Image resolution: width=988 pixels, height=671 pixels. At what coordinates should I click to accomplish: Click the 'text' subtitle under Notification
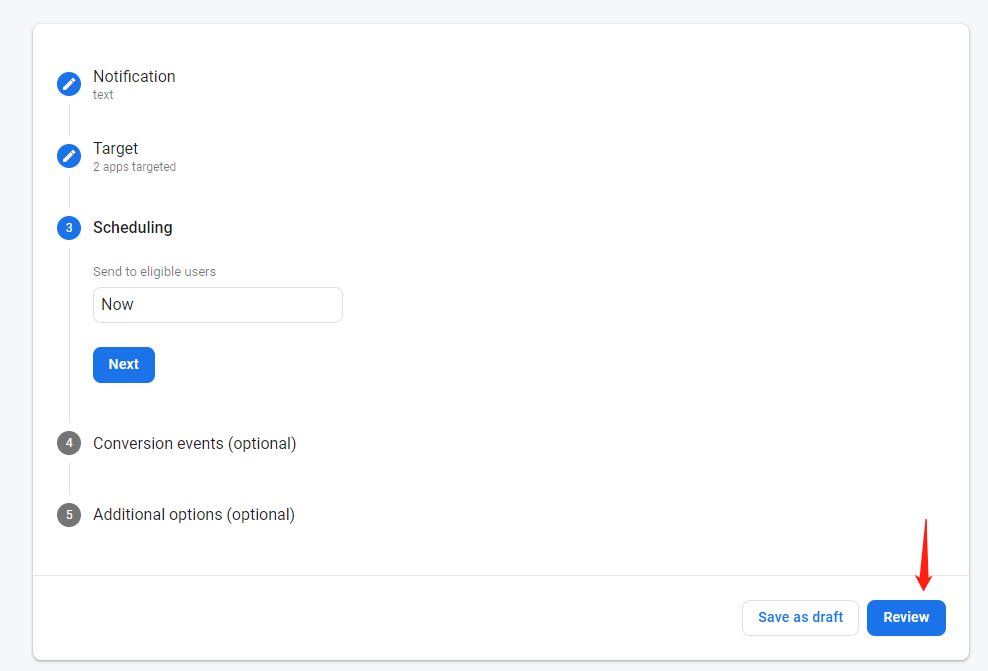tap(103, 95)
